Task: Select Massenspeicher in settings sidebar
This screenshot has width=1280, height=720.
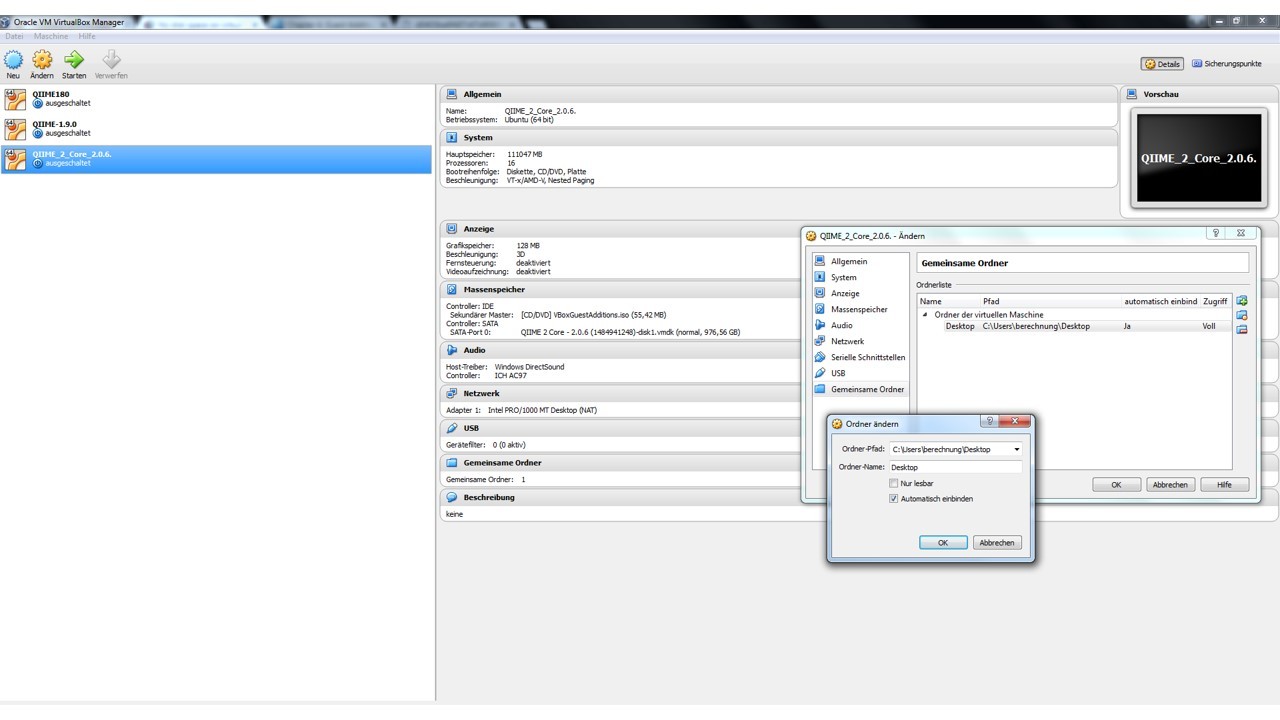Action: 859,309
